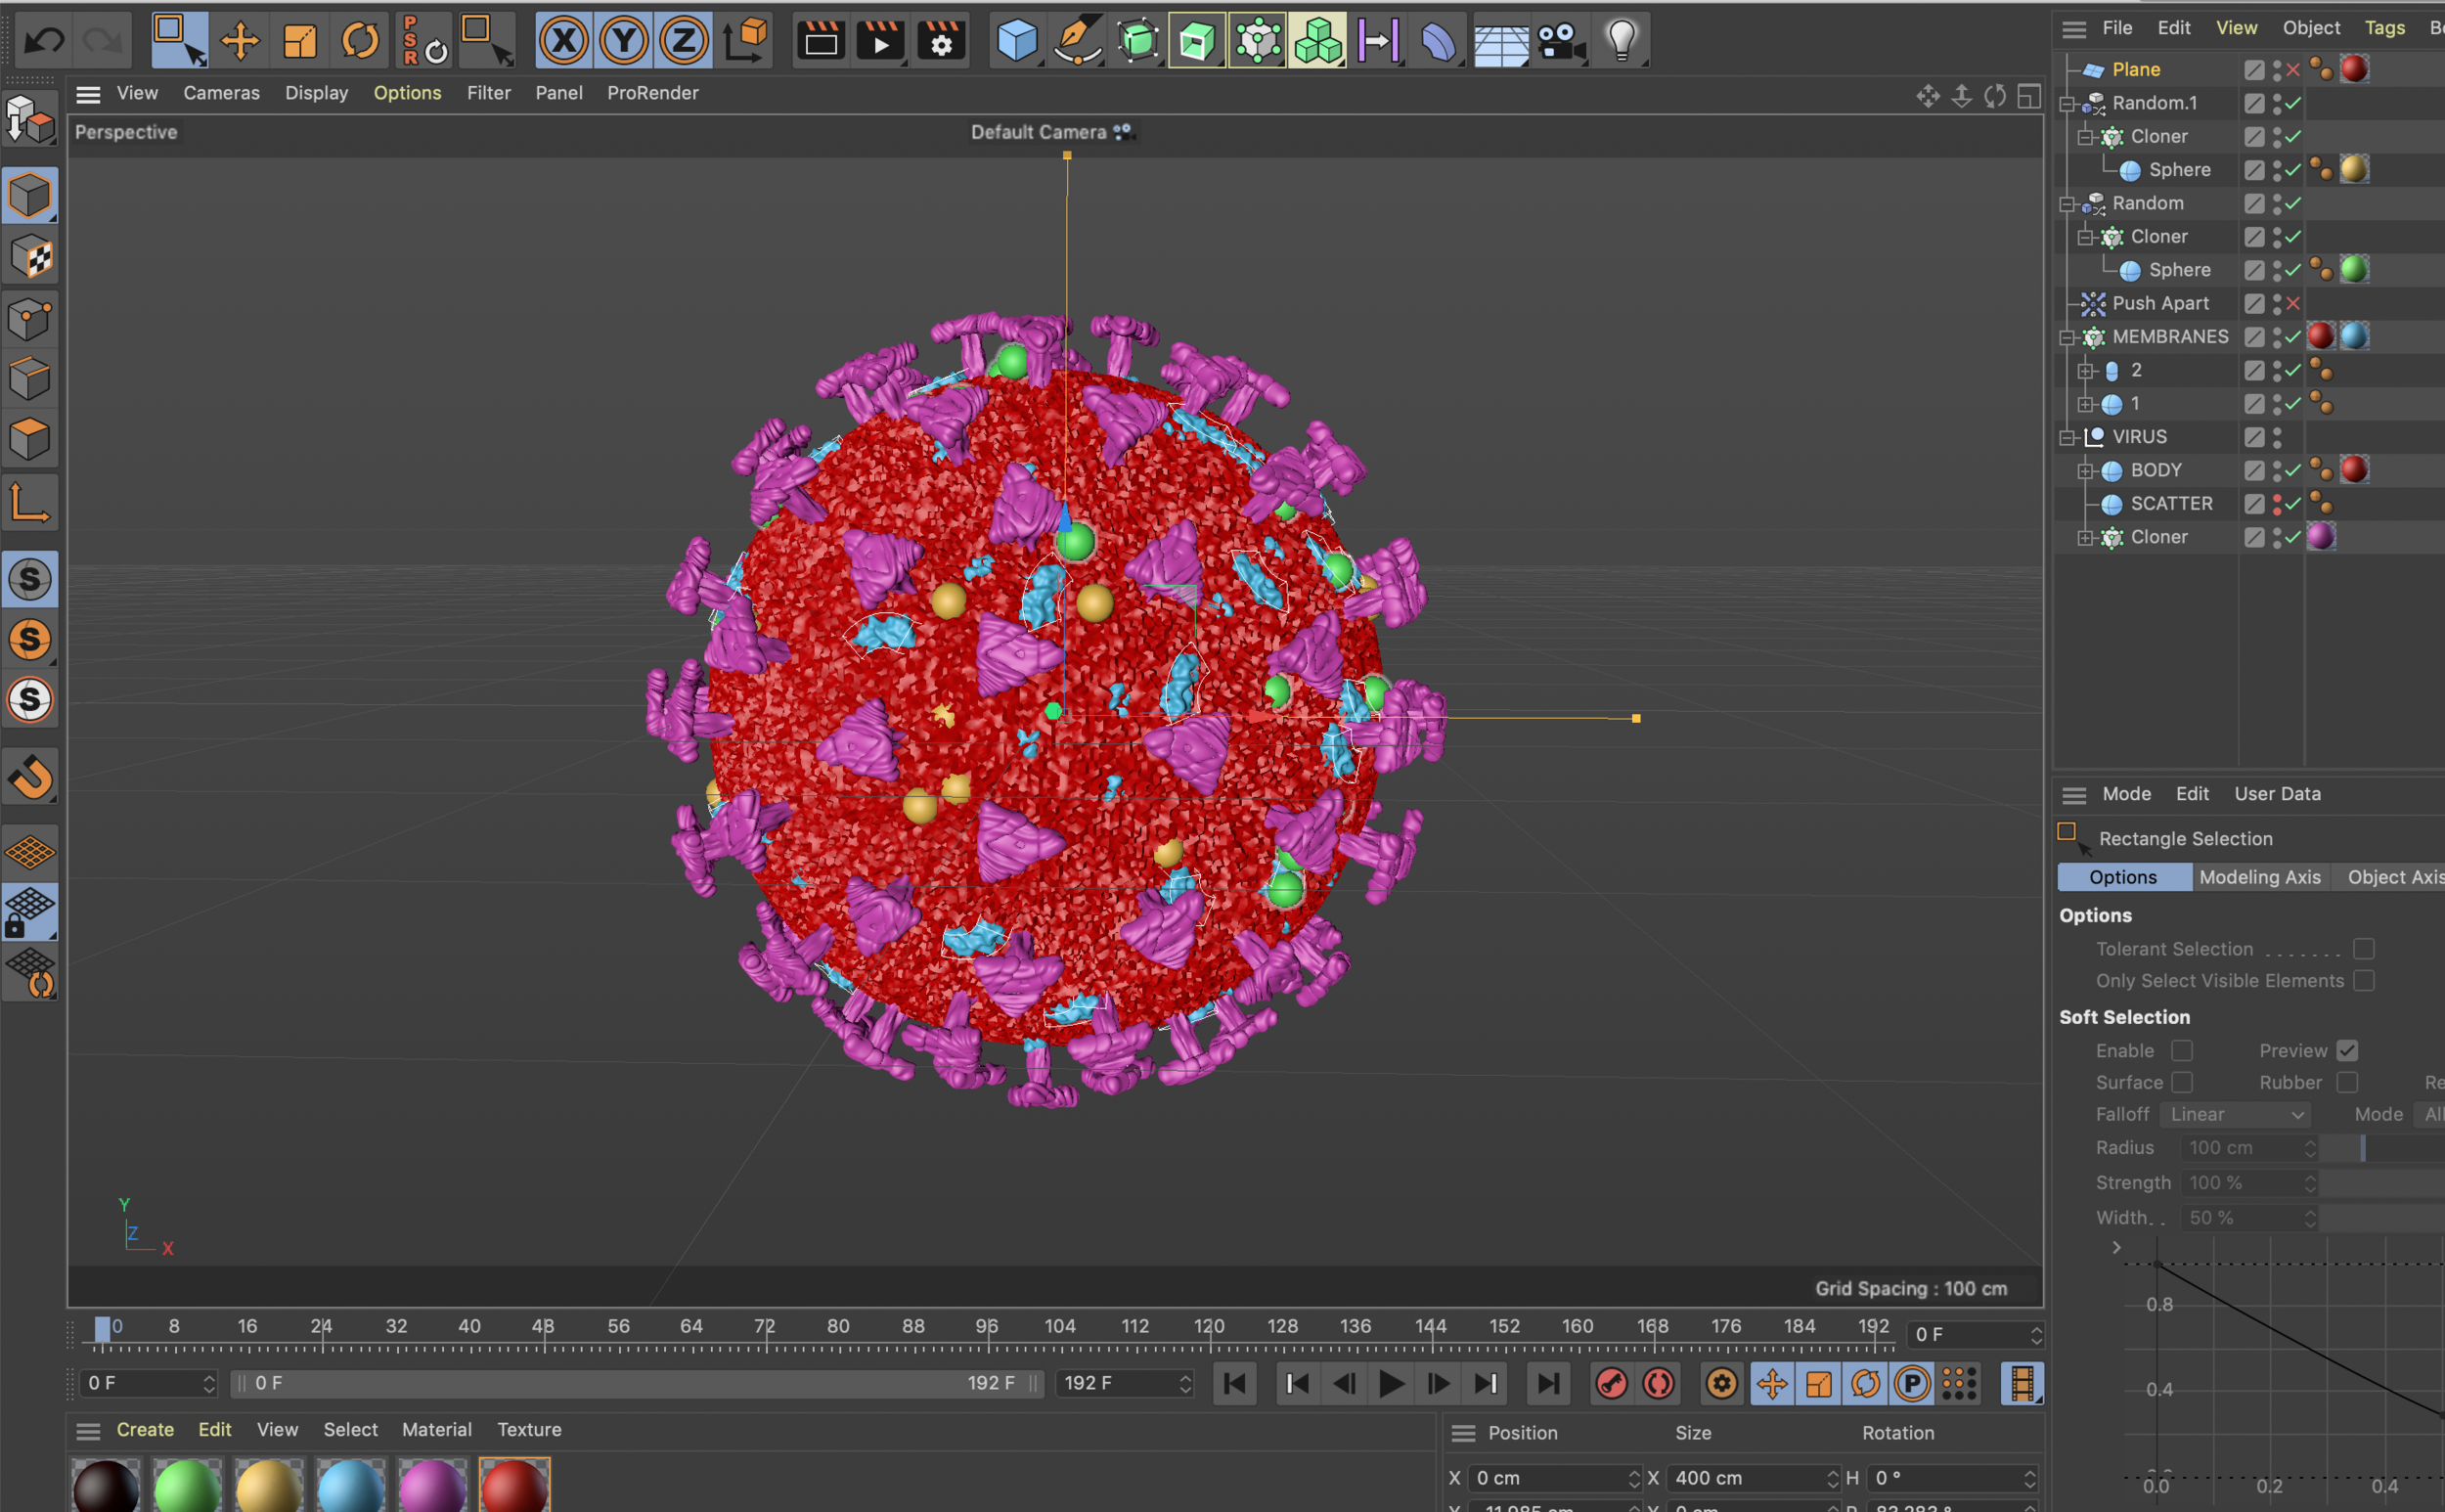The height and width of the screenshot is (1512, 2445).
Task: Open the Cameras viewport menu
Action: coord(221,93)
